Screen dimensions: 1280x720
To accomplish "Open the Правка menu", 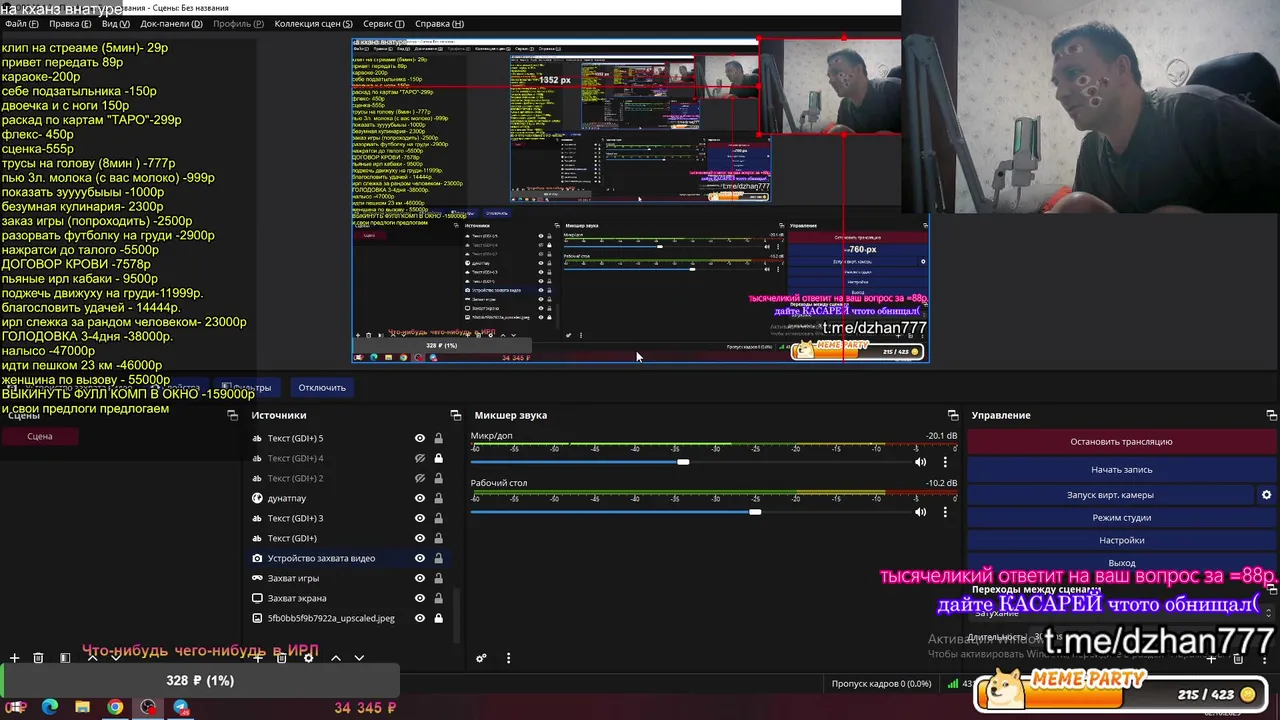I will pyautogui.click(x=69, y=24).
